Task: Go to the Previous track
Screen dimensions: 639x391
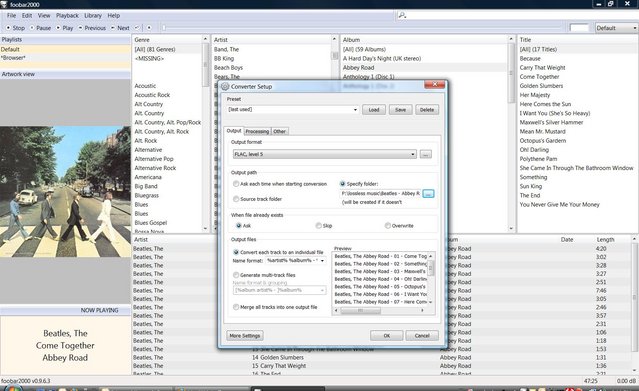Action: coord(92,28)
